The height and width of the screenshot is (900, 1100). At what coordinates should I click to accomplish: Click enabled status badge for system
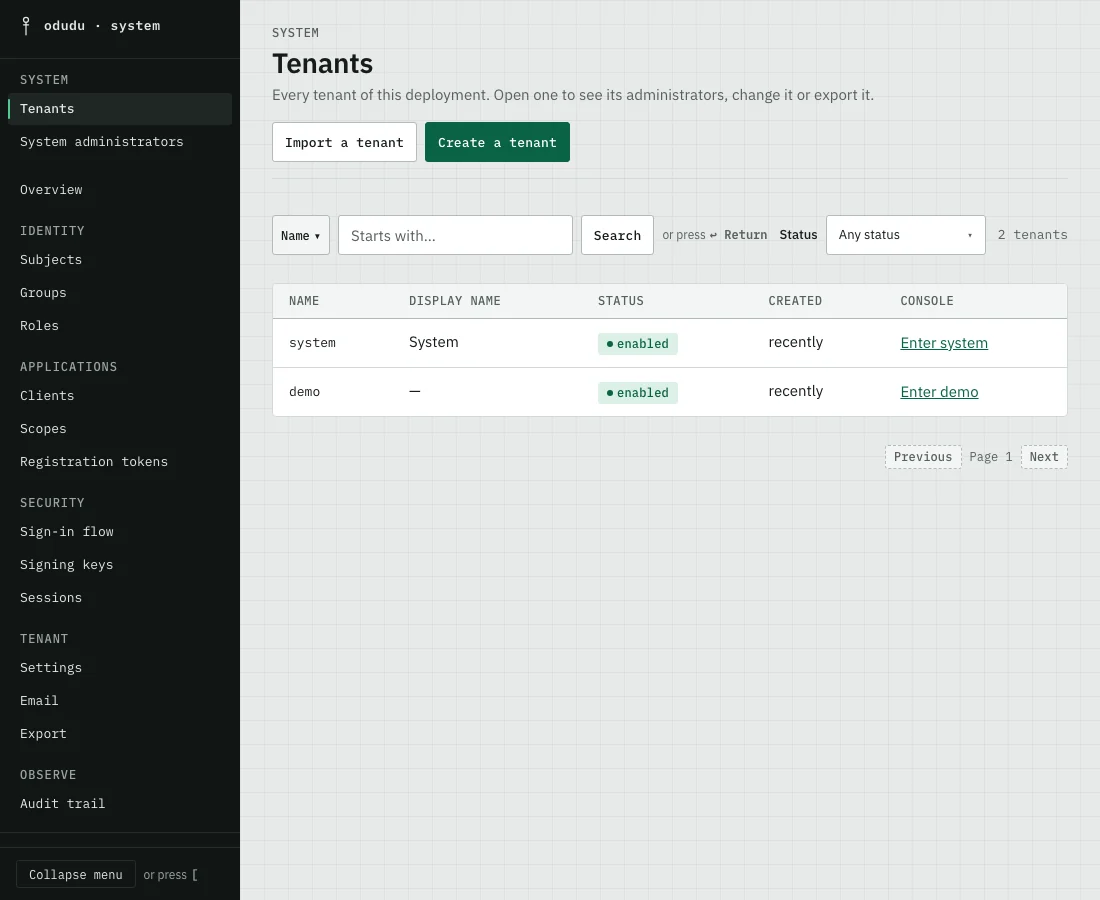(638, 344)
